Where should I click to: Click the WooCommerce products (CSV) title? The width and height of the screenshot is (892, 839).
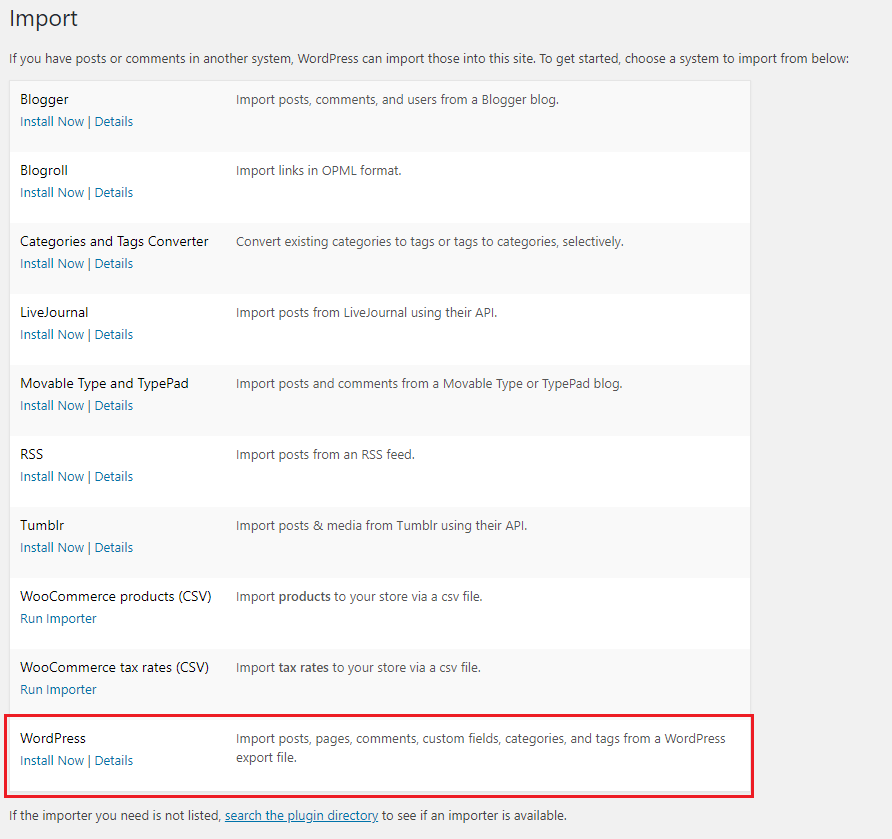(115, 597)
